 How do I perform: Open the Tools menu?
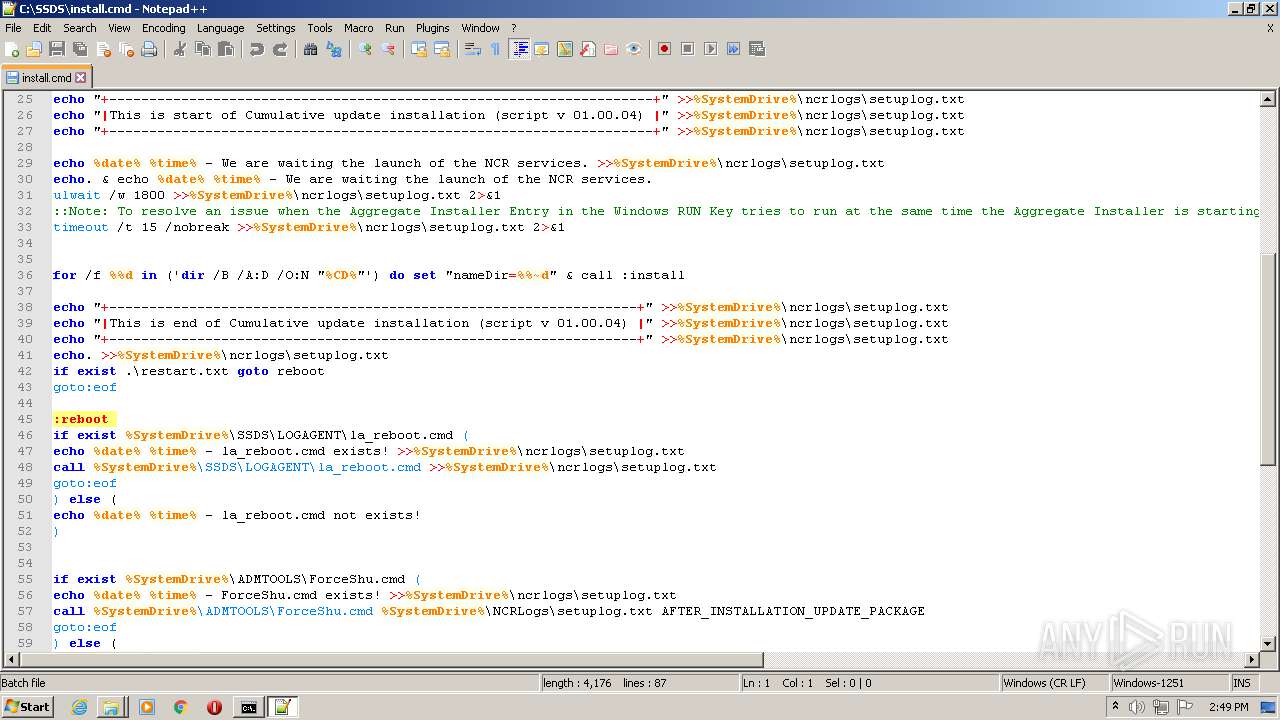click(320, 28)
